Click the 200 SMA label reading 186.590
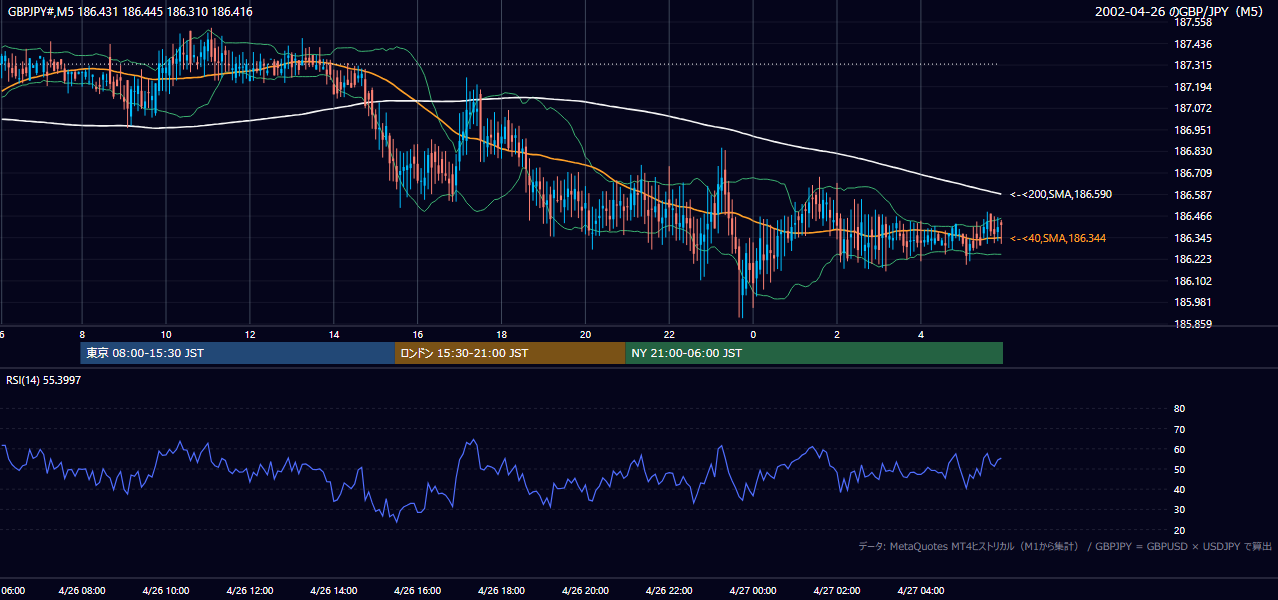Image resolution: width=1278 pixels, height=600 pixels. [x=1060, y=194]
